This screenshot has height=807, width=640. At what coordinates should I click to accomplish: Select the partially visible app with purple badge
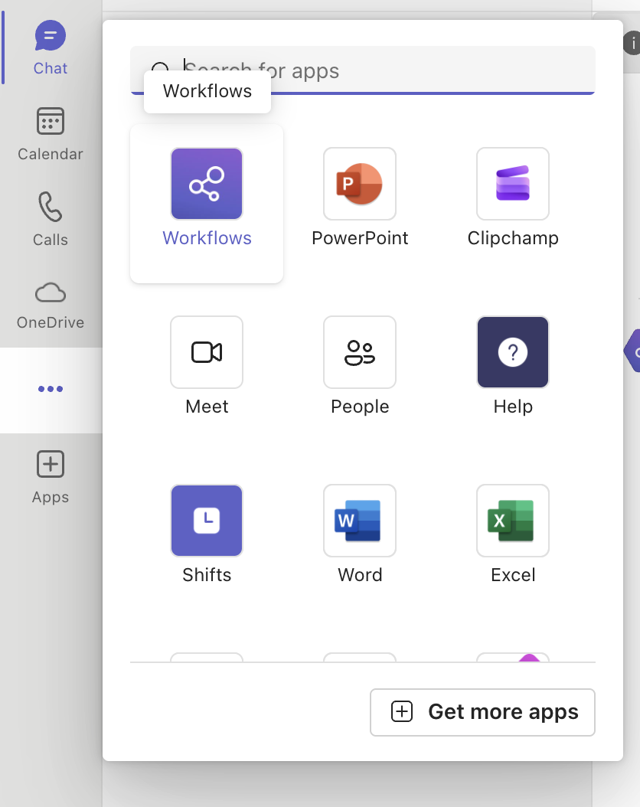(x=513, y=657)
